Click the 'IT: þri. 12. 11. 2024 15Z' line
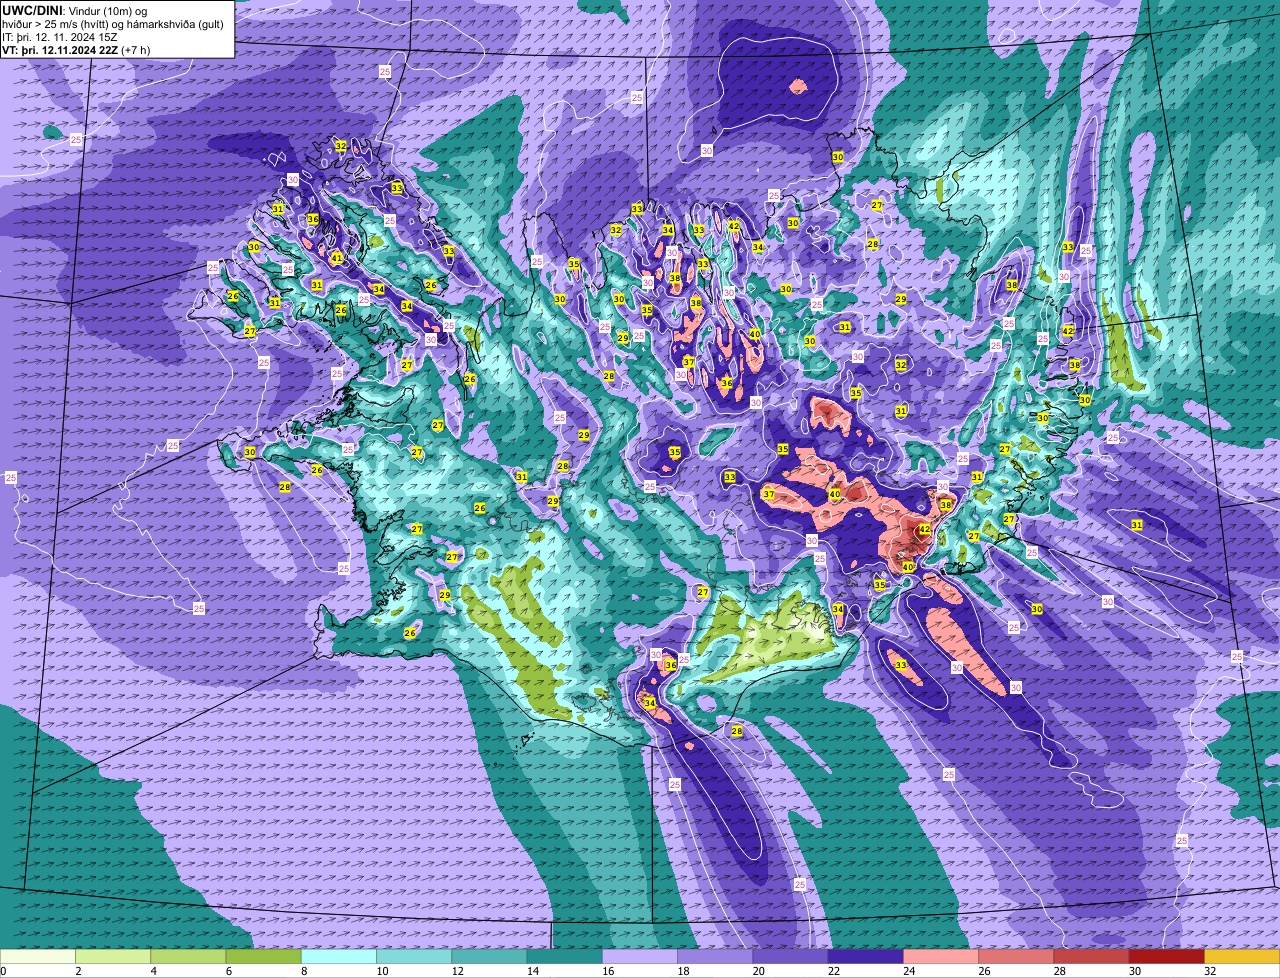 pos(59,36)
